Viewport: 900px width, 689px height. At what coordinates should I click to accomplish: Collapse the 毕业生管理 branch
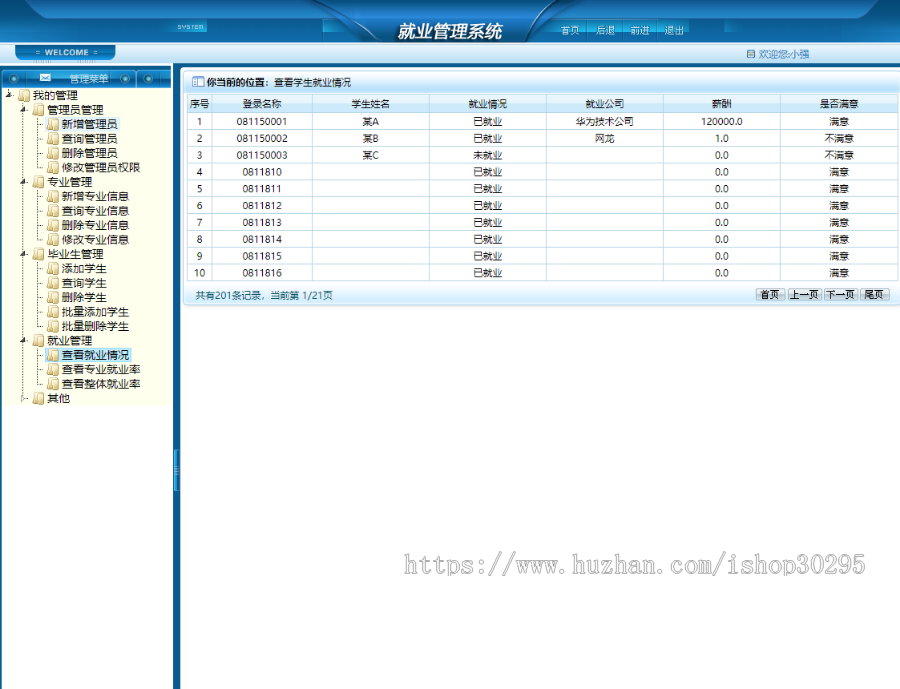point(21,253)
